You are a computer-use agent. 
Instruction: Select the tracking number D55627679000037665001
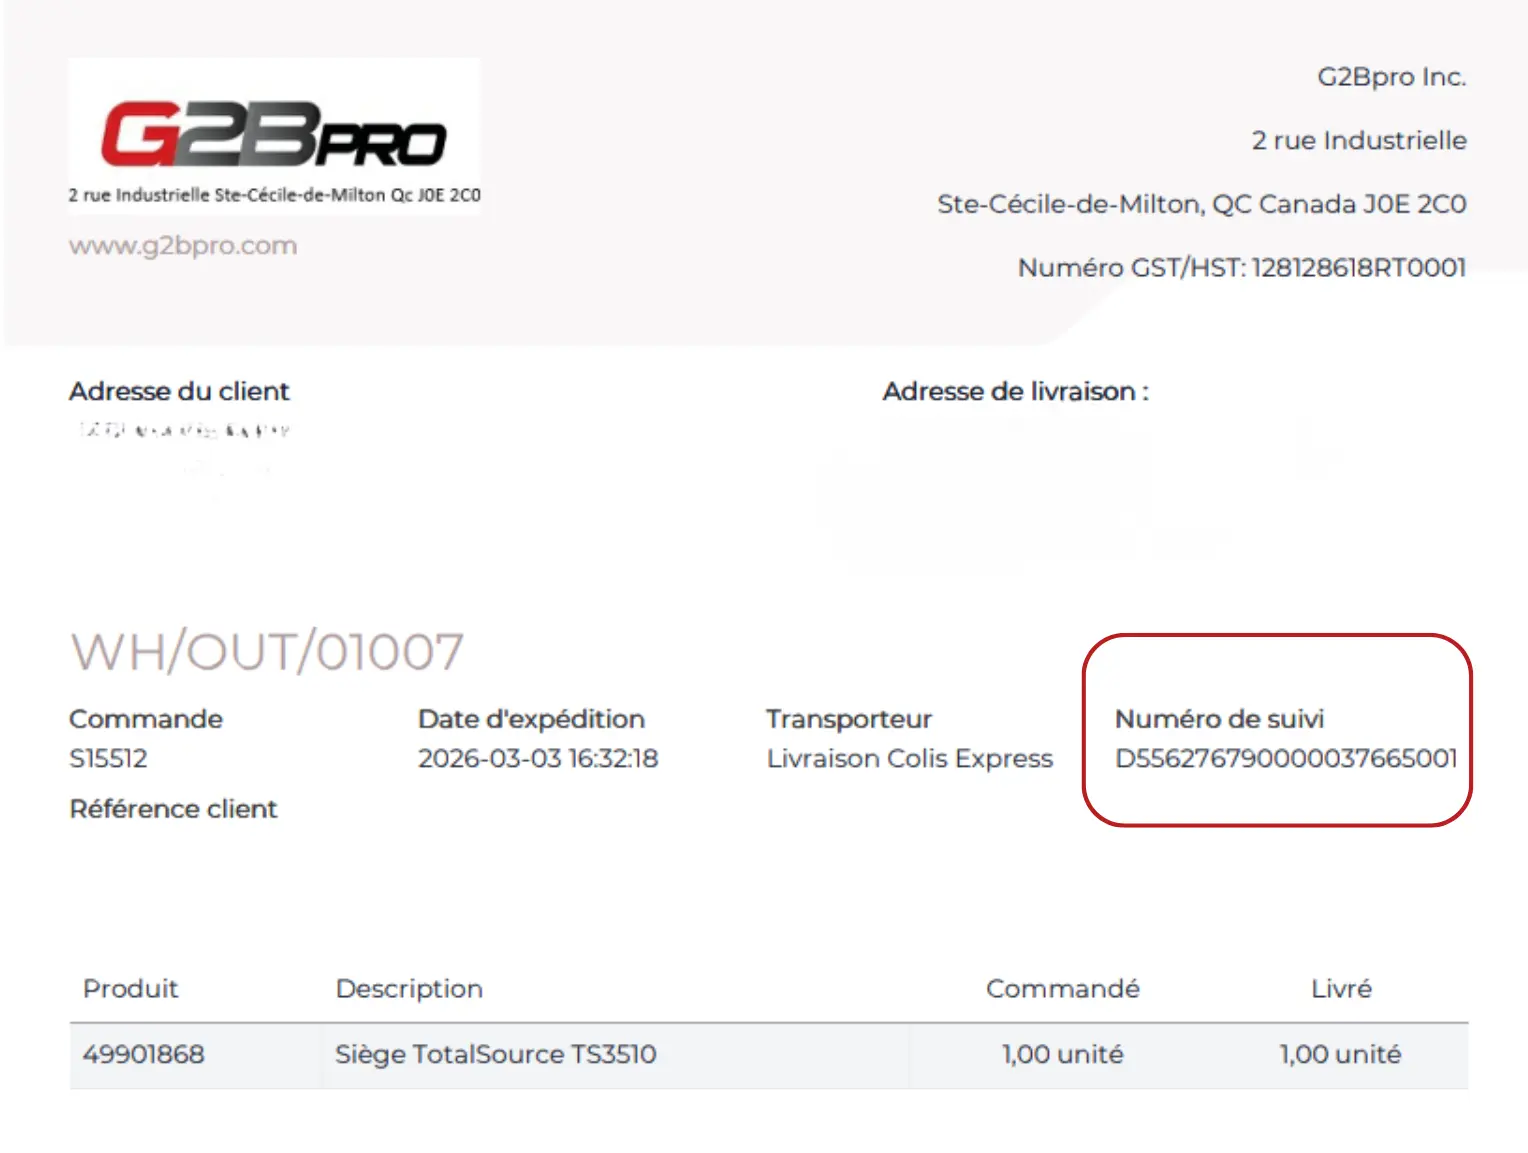click(x=1286, y=759)
